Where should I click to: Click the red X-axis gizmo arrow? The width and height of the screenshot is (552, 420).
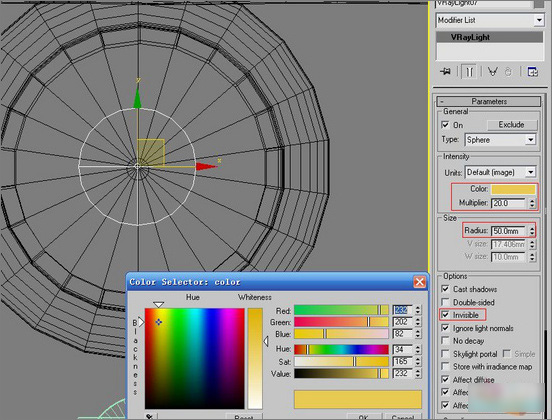[206, 167]
